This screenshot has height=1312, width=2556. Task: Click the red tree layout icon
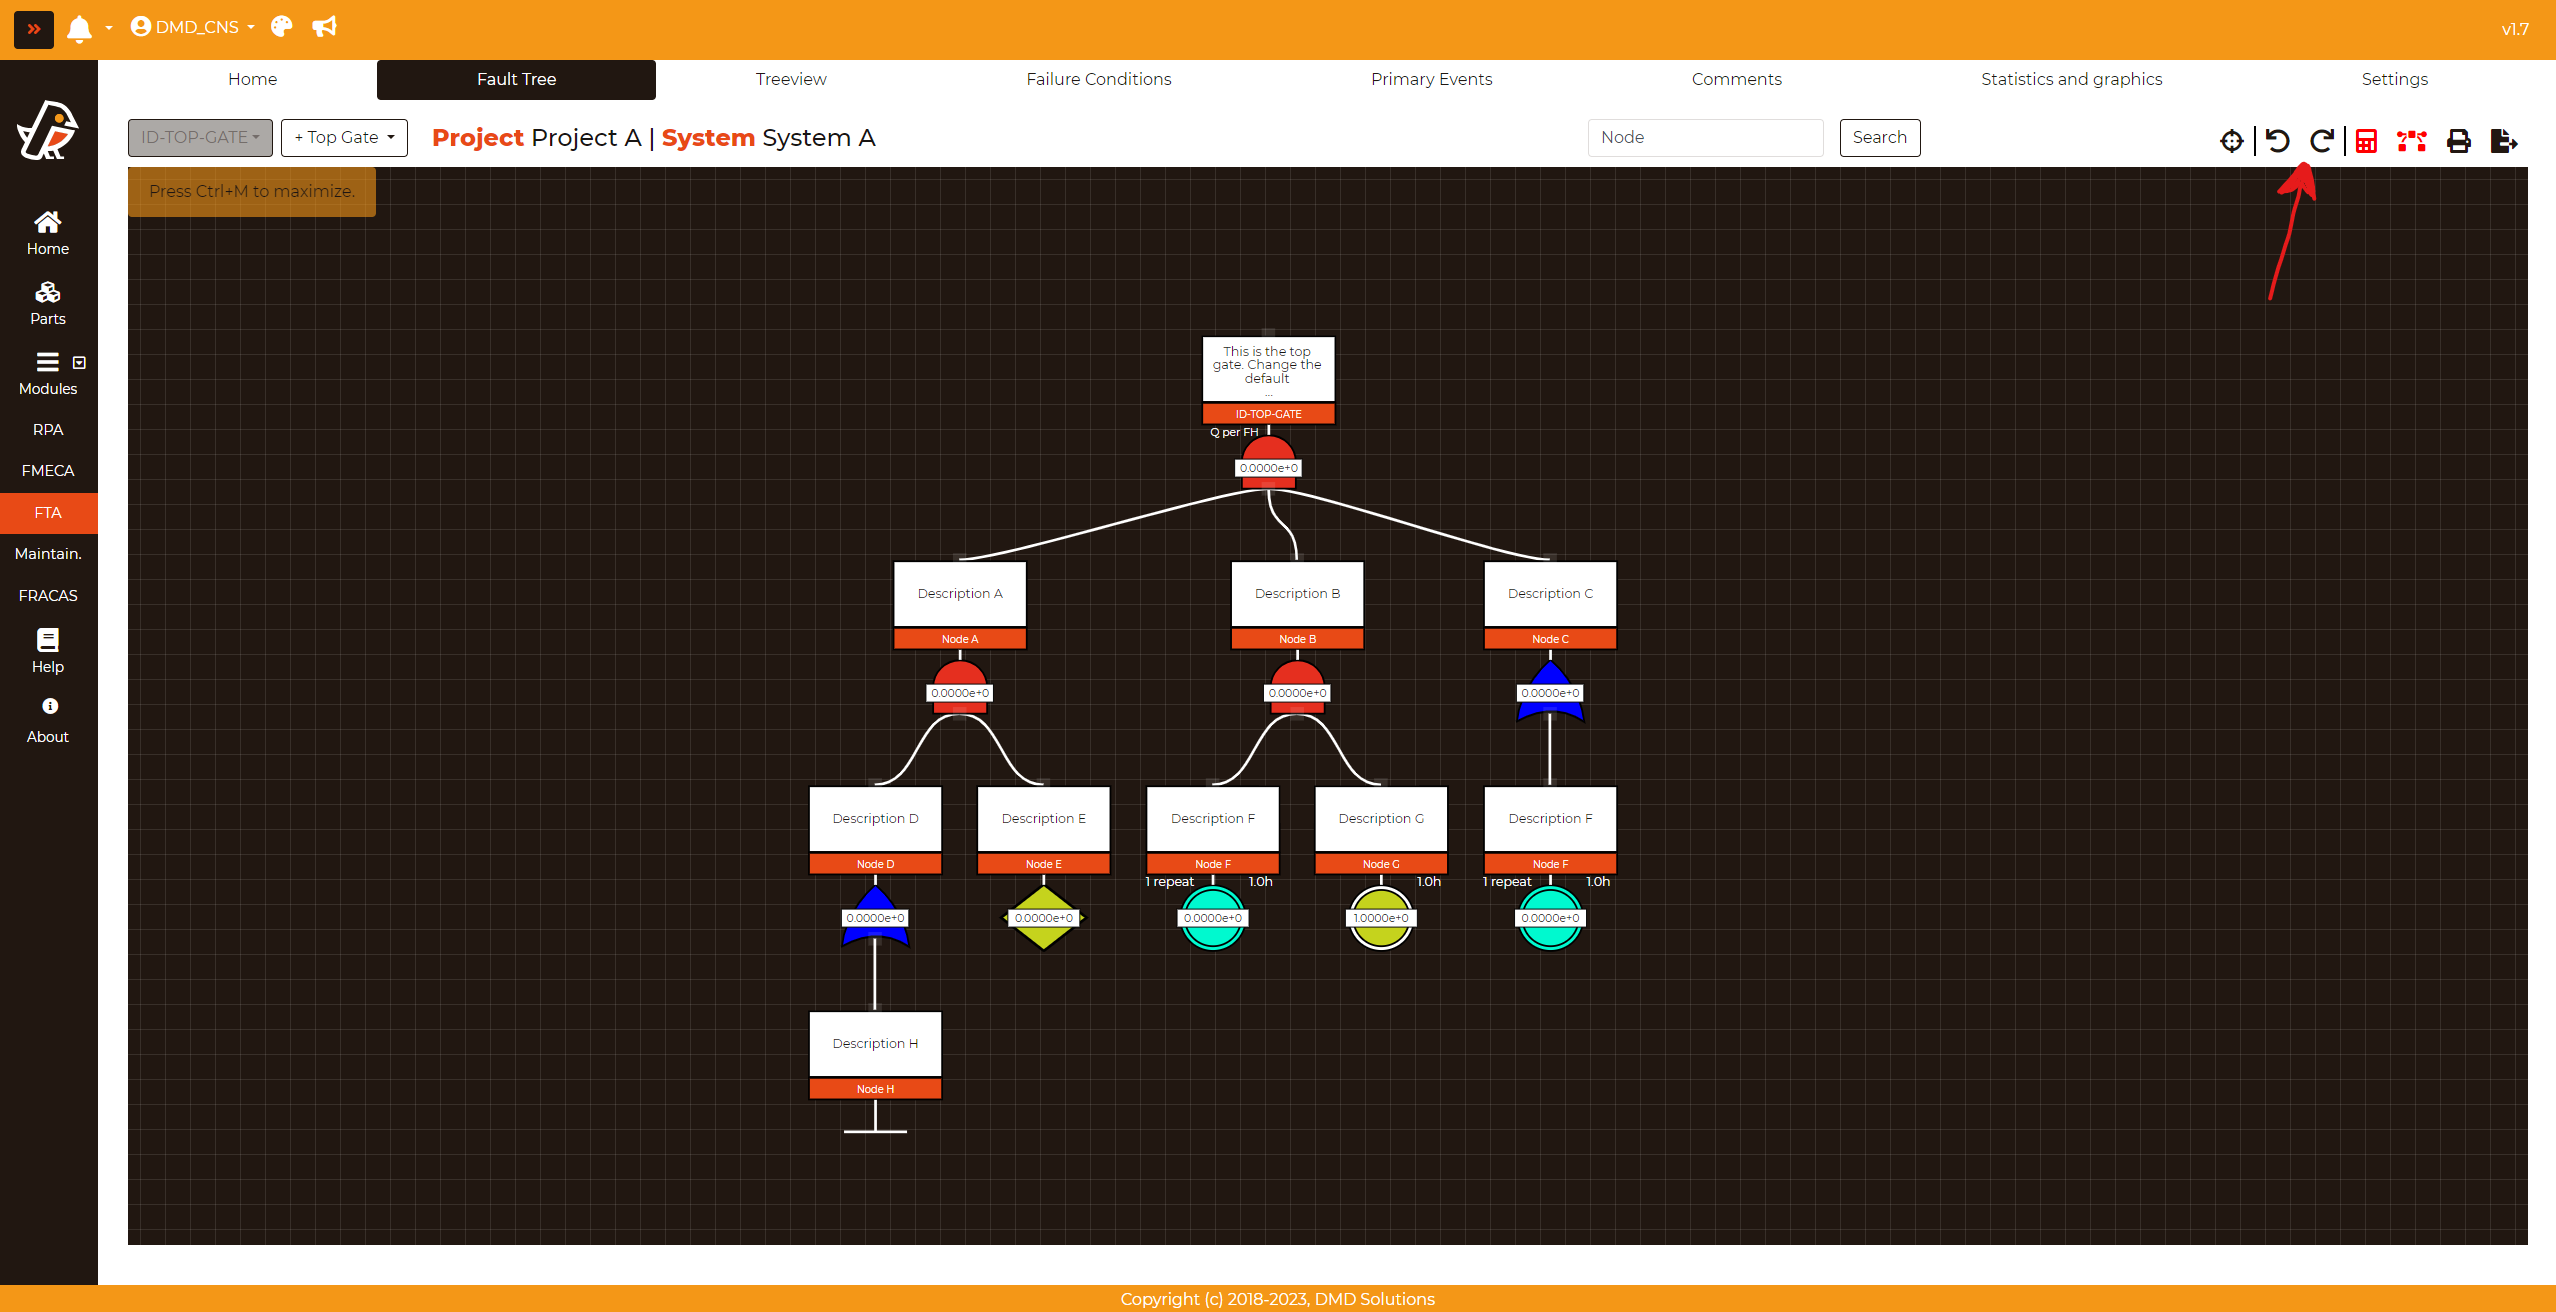2411,141
